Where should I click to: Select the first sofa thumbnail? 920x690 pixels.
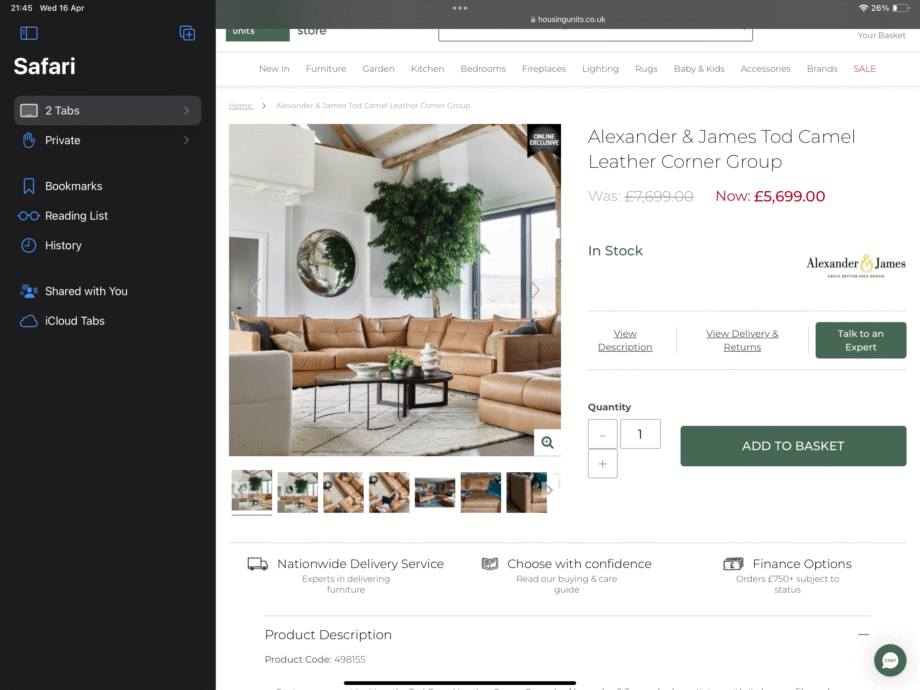[252, 491]
